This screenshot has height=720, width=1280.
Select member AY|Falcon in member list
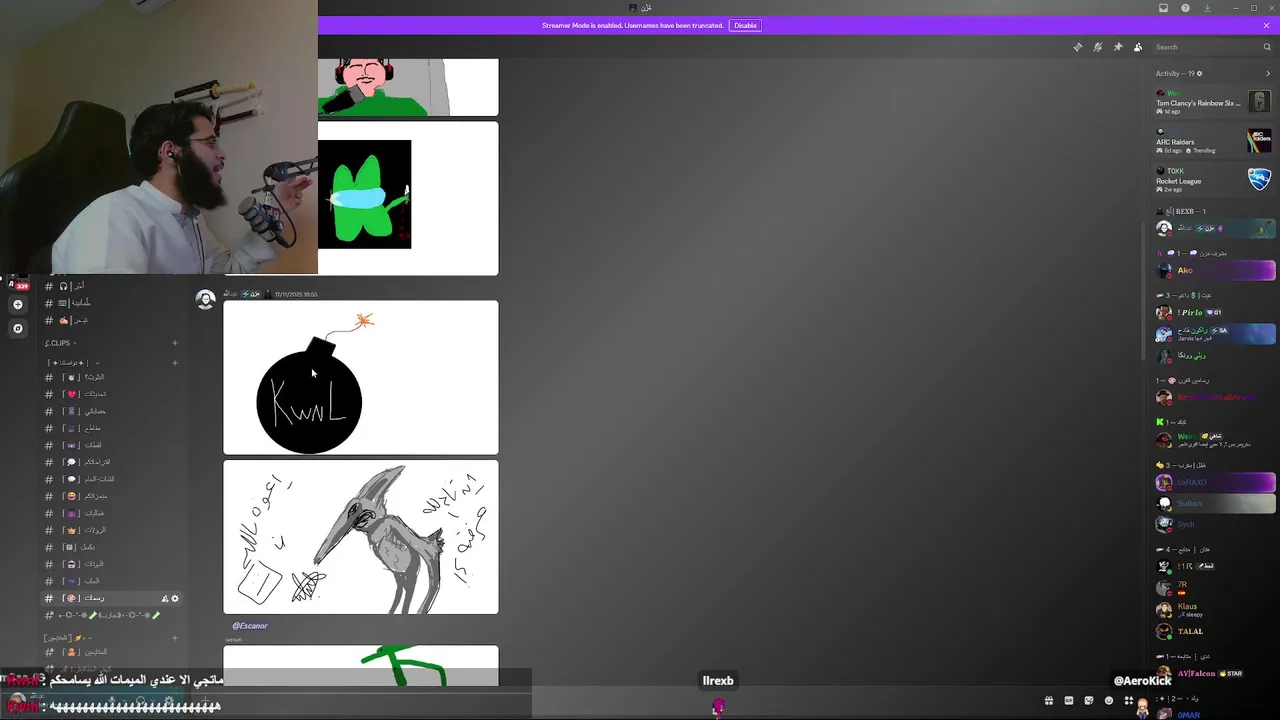[1215, 674]
